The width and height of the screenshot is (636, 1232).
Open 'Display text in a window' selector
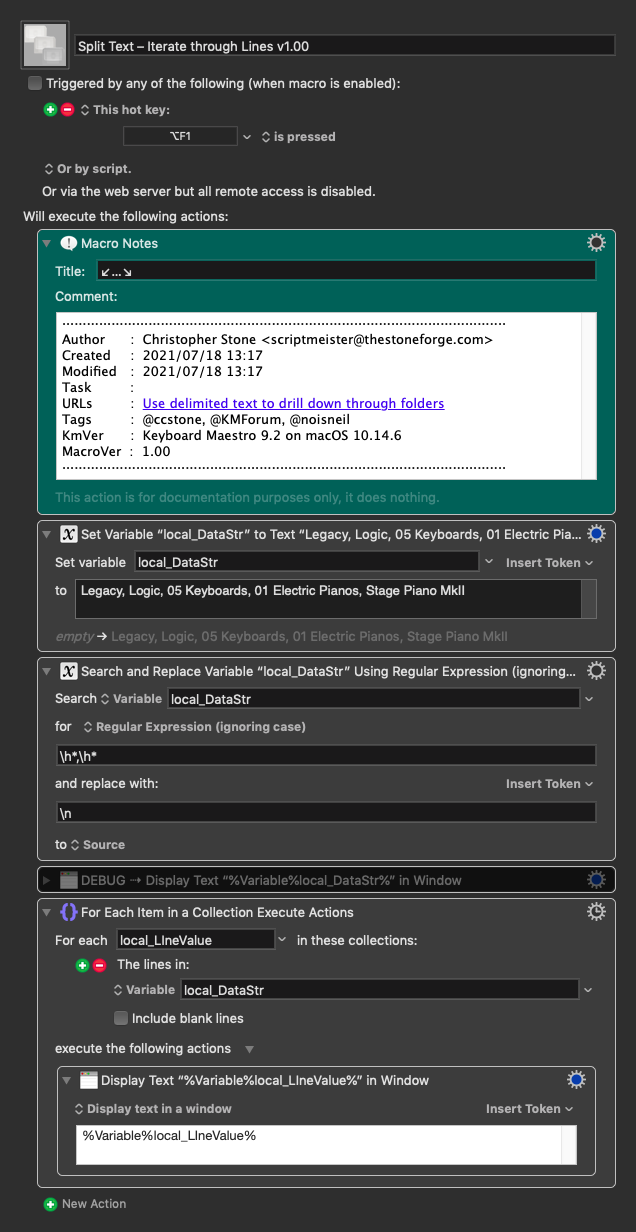coord(153,1108)
